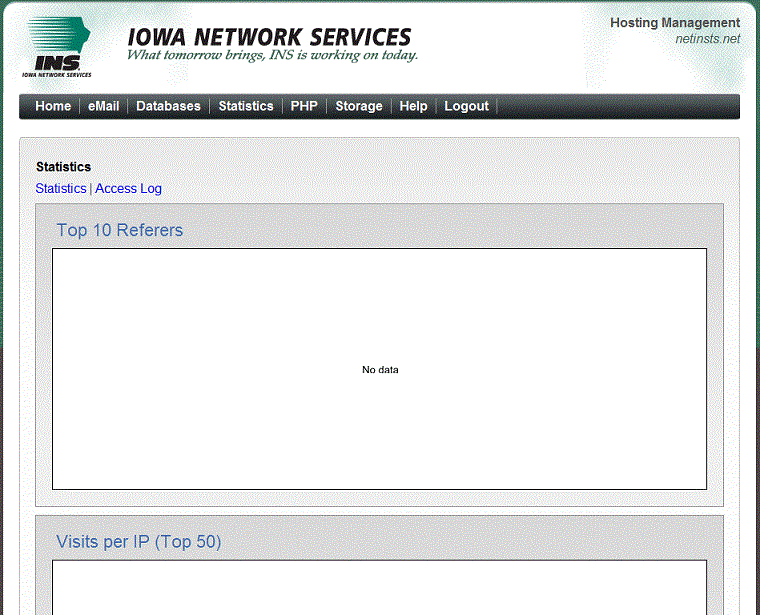This screenshot has height=615, width=760.
Task: Click the No data text in chart
Action: point(380,370)
